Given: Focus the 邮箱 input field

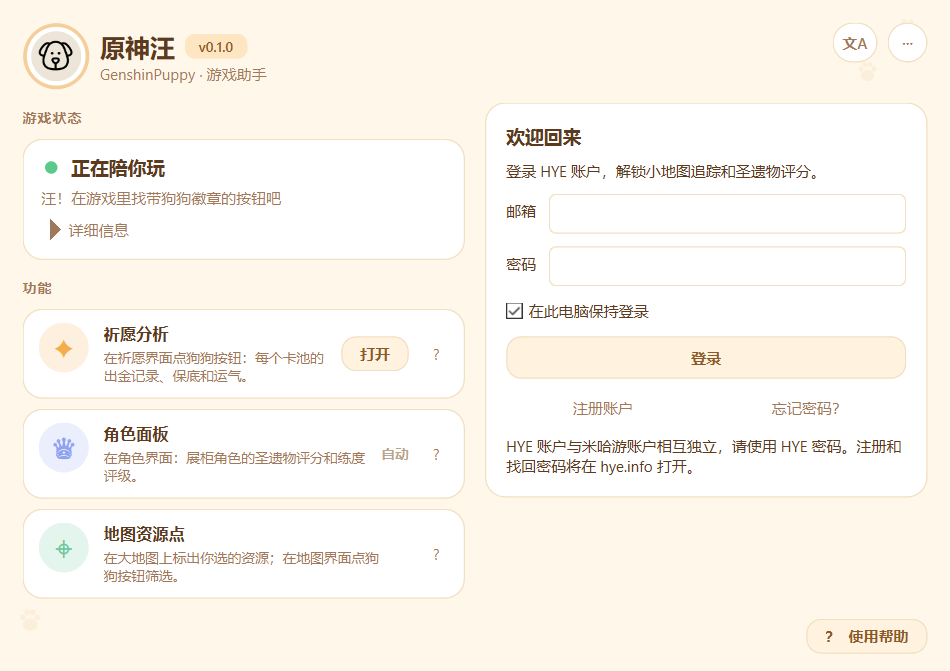Looking at the screenshot, I should coord(727,214).
